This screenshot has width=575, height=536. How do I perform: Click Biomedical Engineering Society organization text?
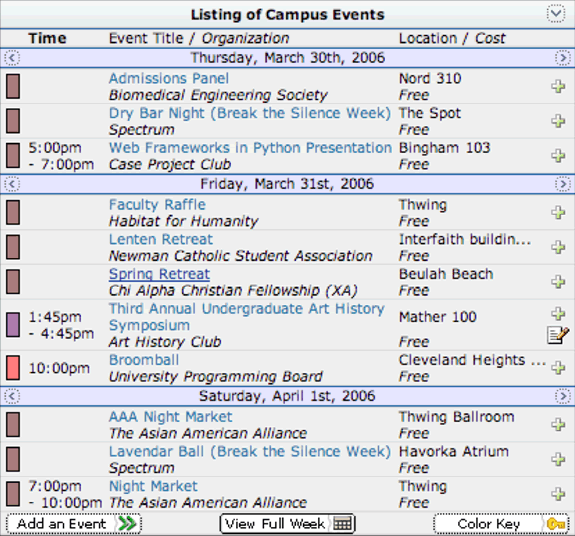pos(218,95)
